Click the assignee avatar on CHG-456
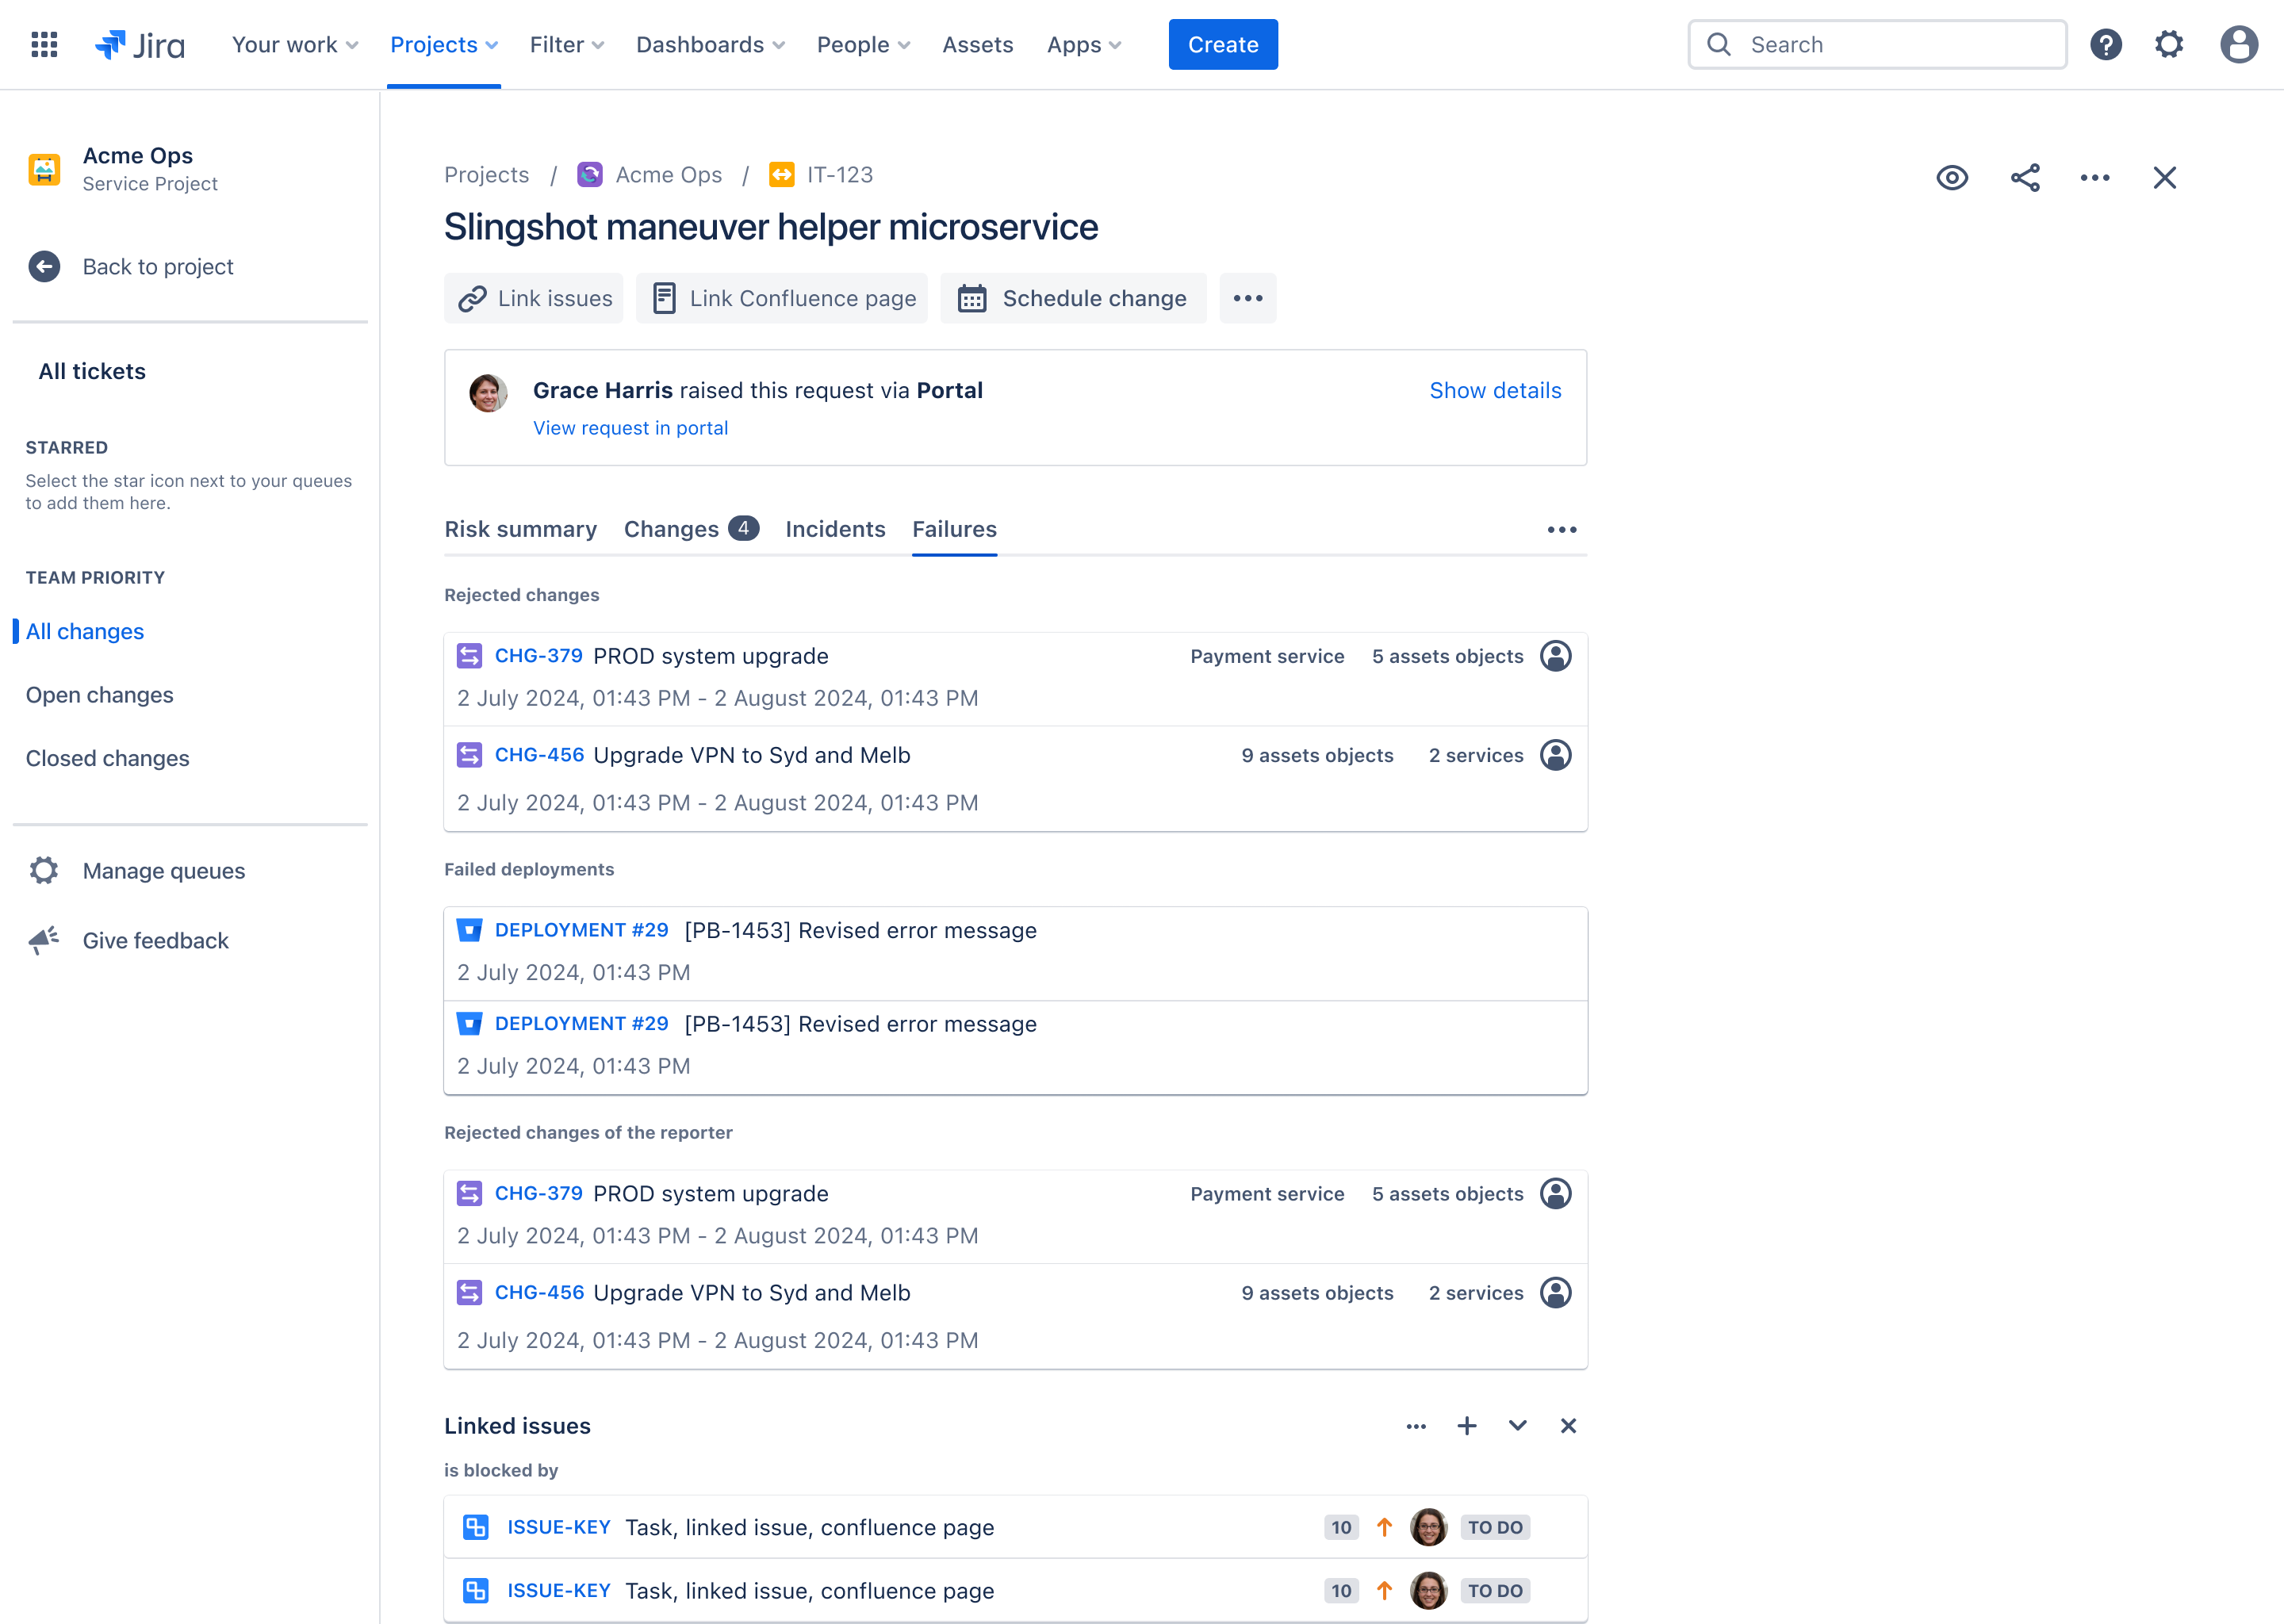The width and height of the screenshot is (2284, 1624). (1557, 755)
